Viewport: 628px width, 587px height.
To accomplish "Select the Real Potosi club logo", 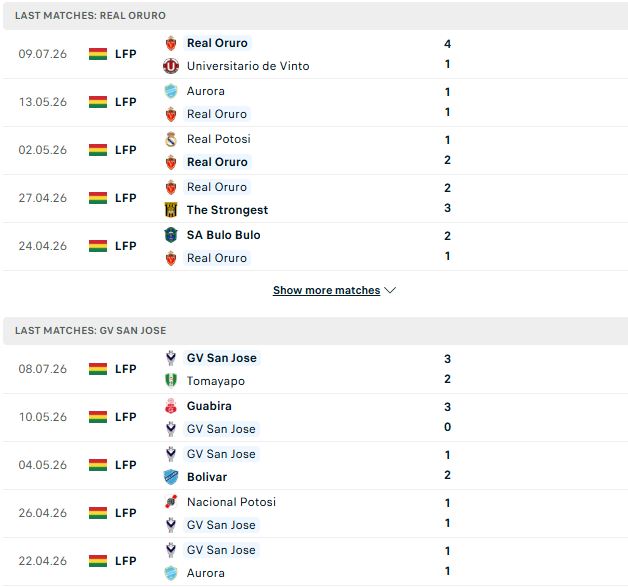I will point(171,139).
